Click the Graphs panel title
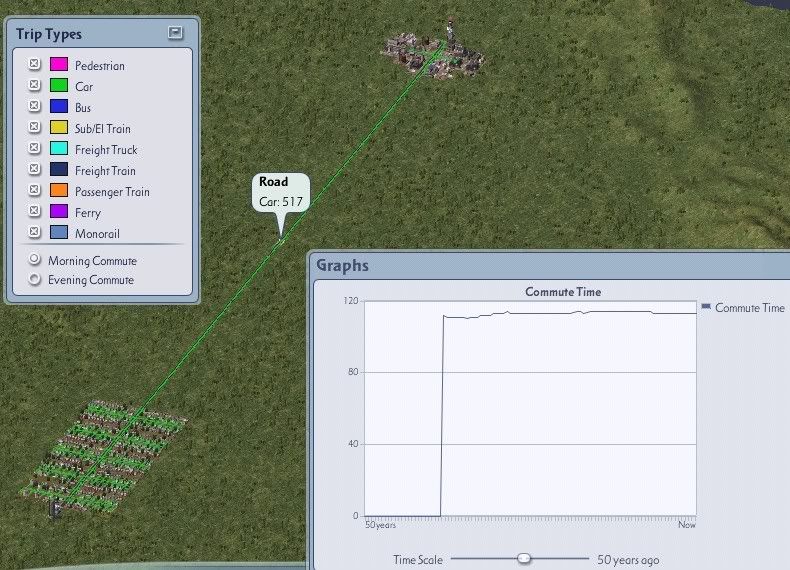Screen dimensions: 790x570 pyautogui.click(x=342, y=265)
